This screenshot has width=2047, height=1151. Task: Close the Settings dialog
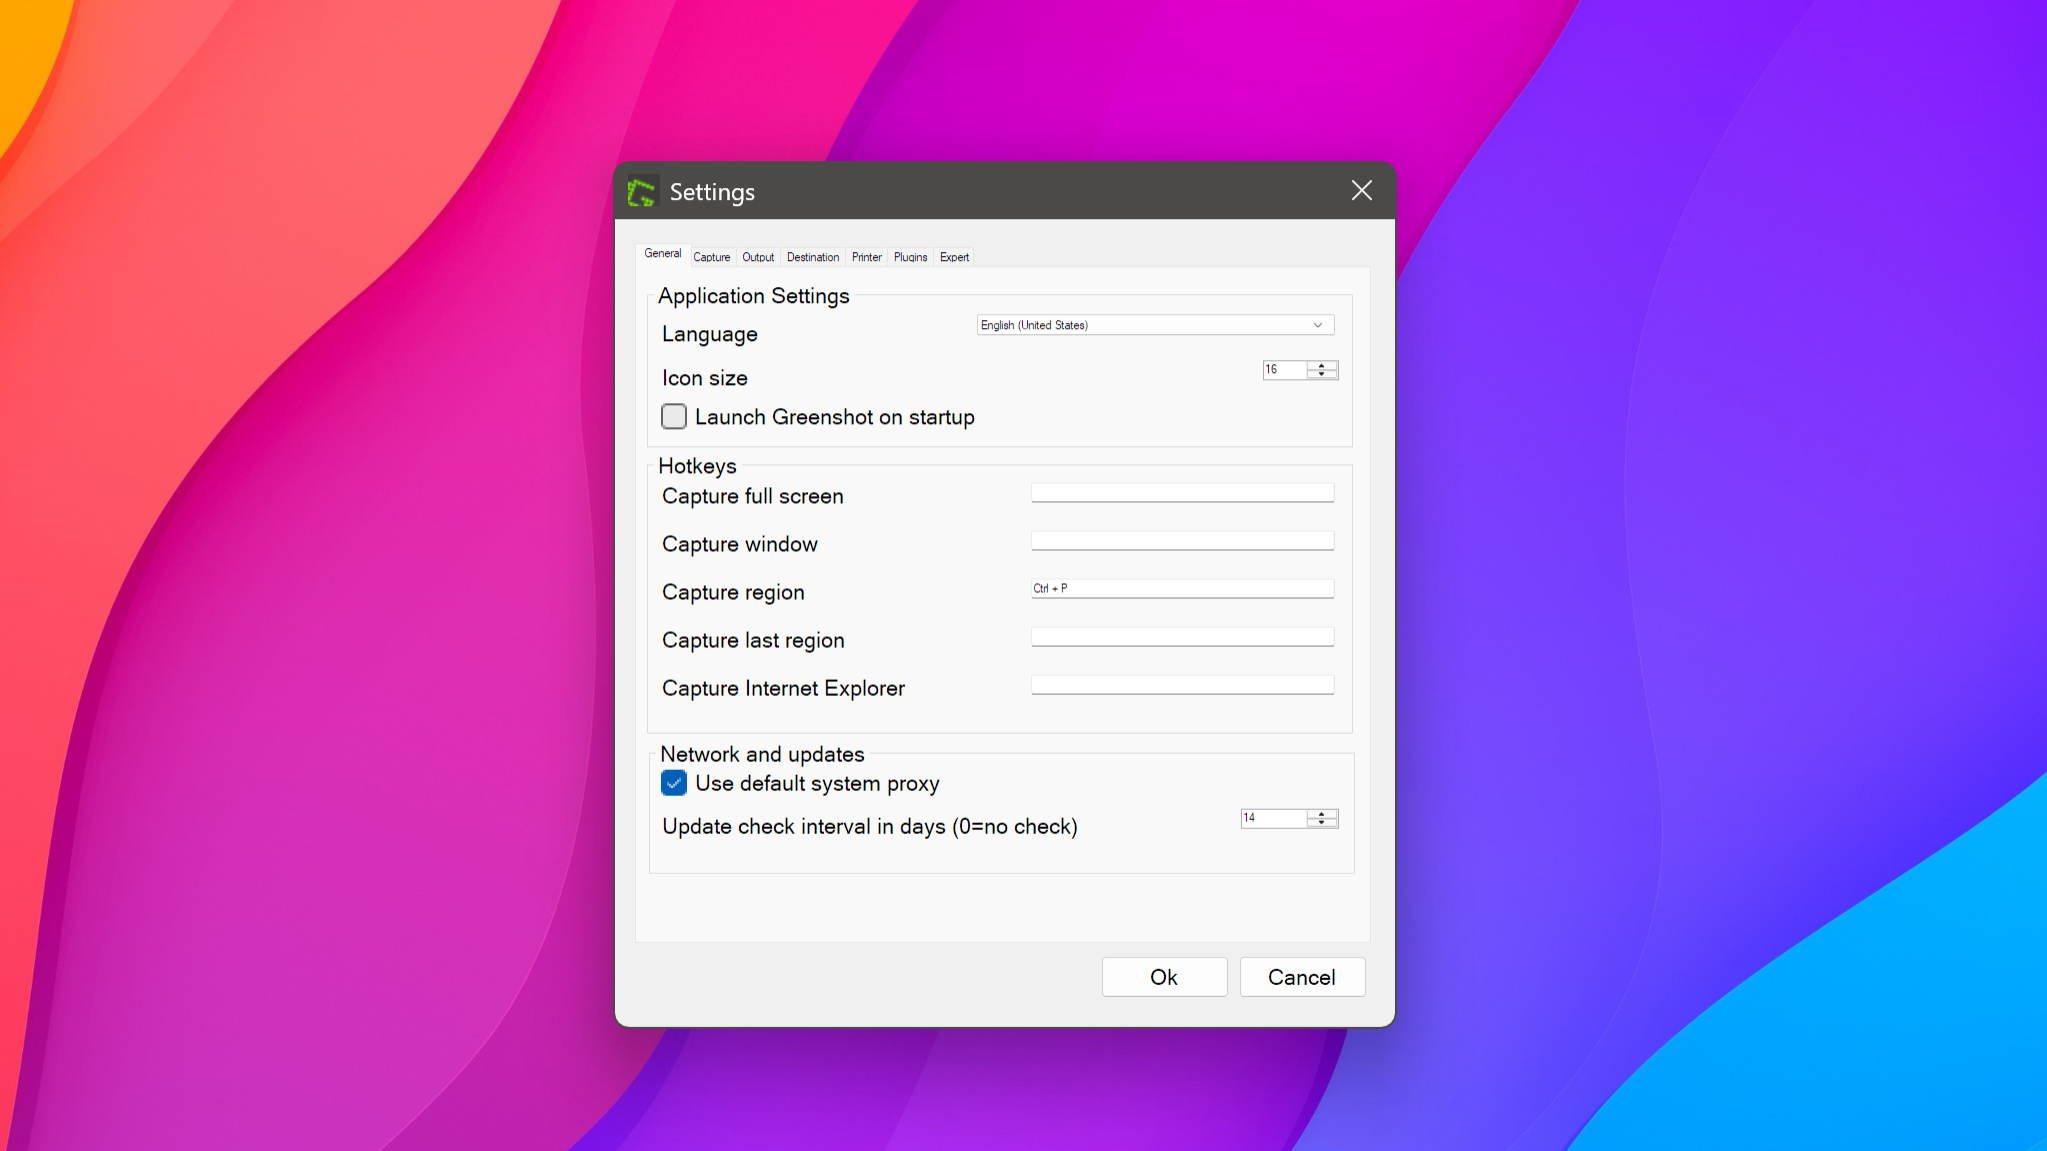tap(1361, 190)
